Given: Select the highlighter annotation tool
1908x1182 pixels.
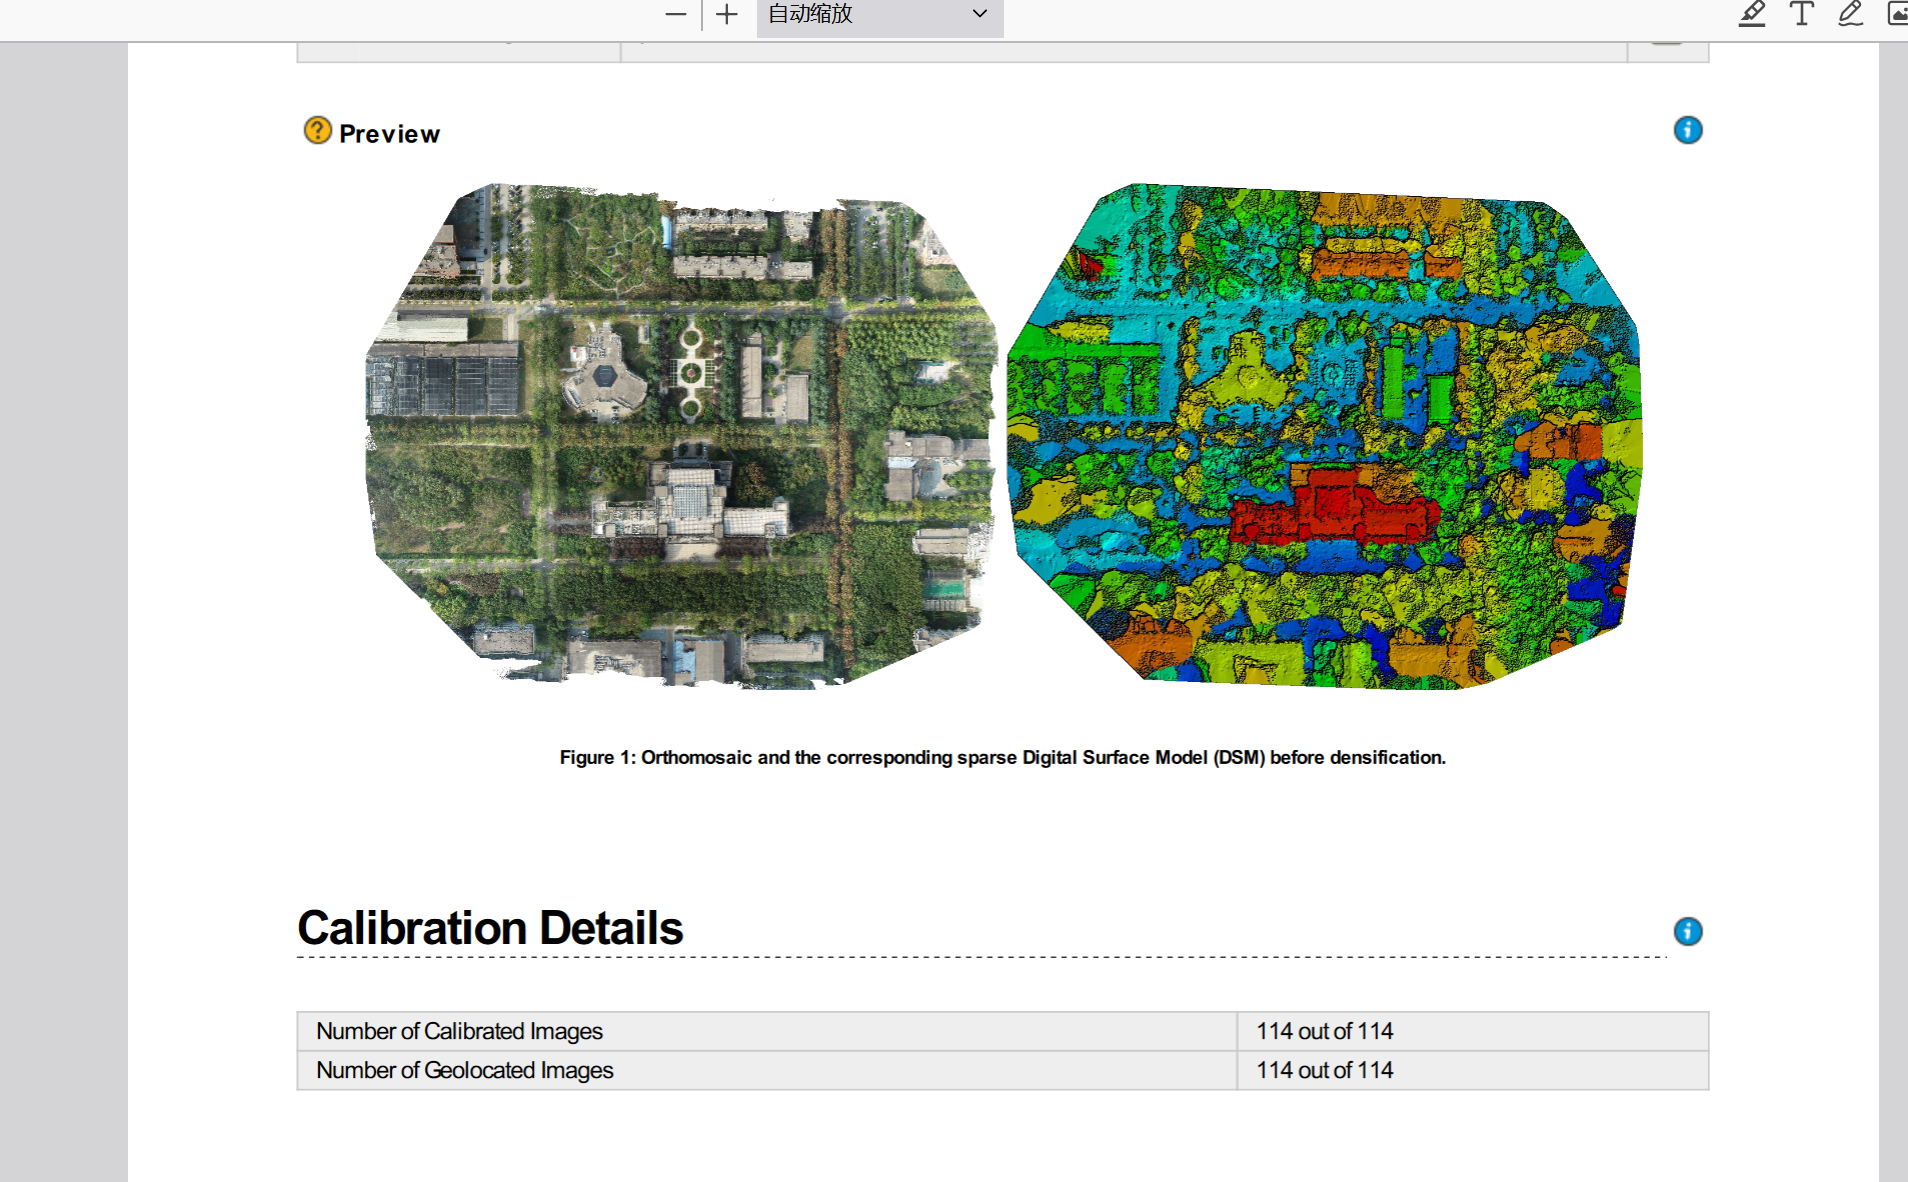Looking at the screenshot, I should pyautogui.click(x=1752, y=14).
